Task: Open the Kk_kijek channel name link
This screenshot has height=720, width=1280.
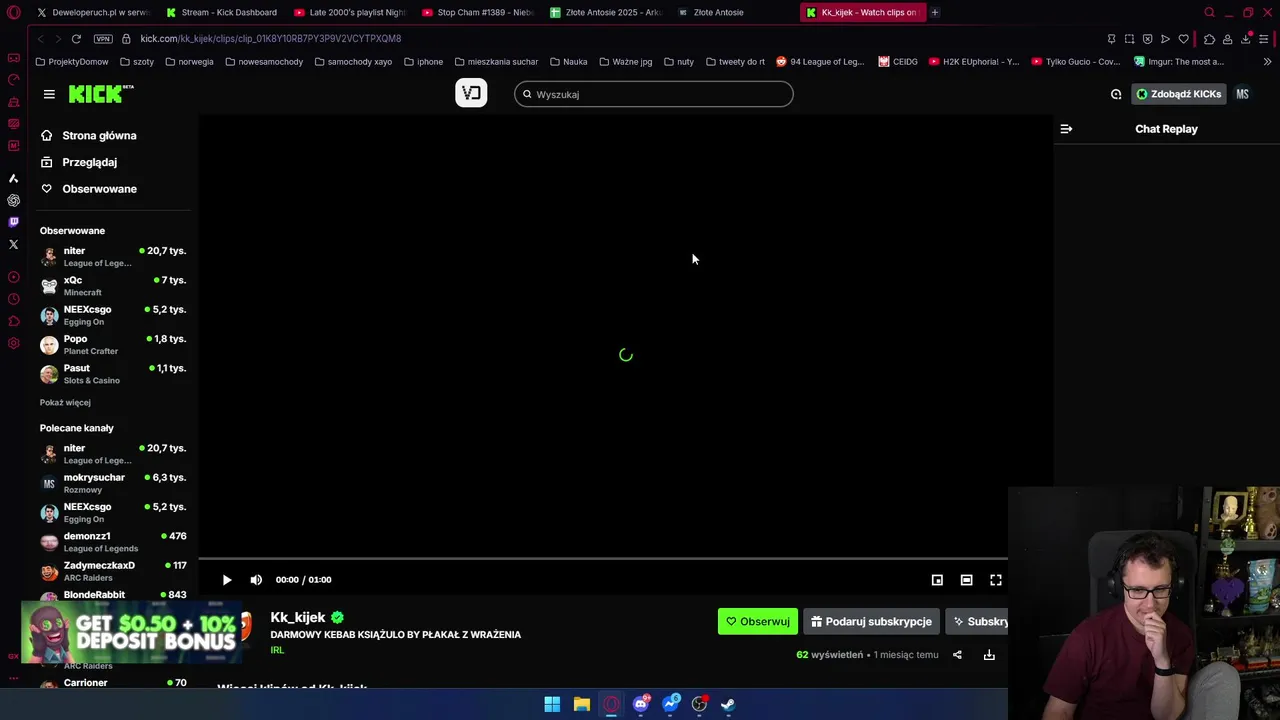Action: [298, 618]
